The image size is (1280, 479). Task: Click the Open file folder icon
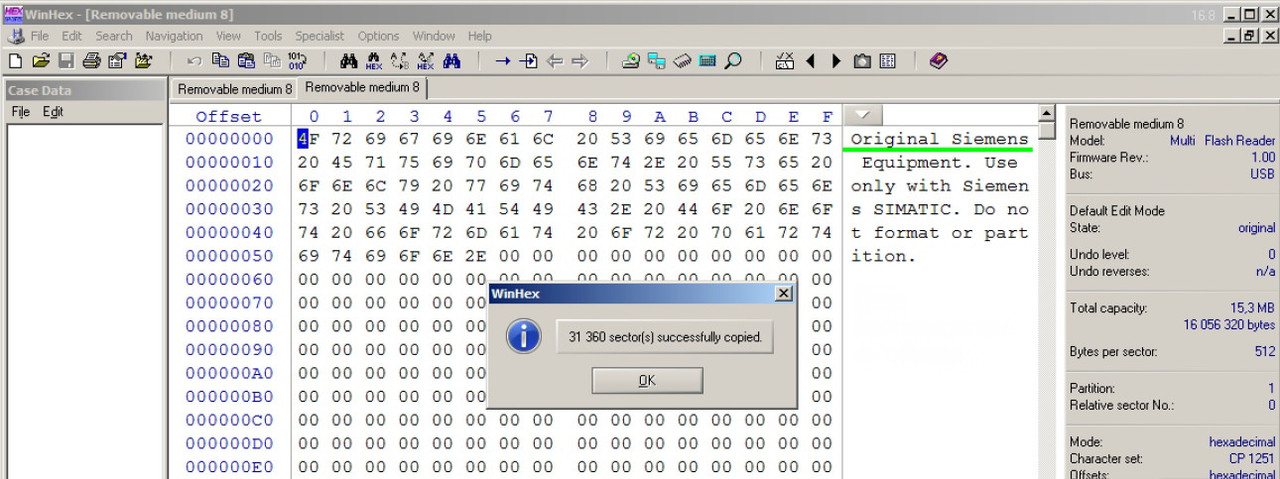[x=41, y=61]
